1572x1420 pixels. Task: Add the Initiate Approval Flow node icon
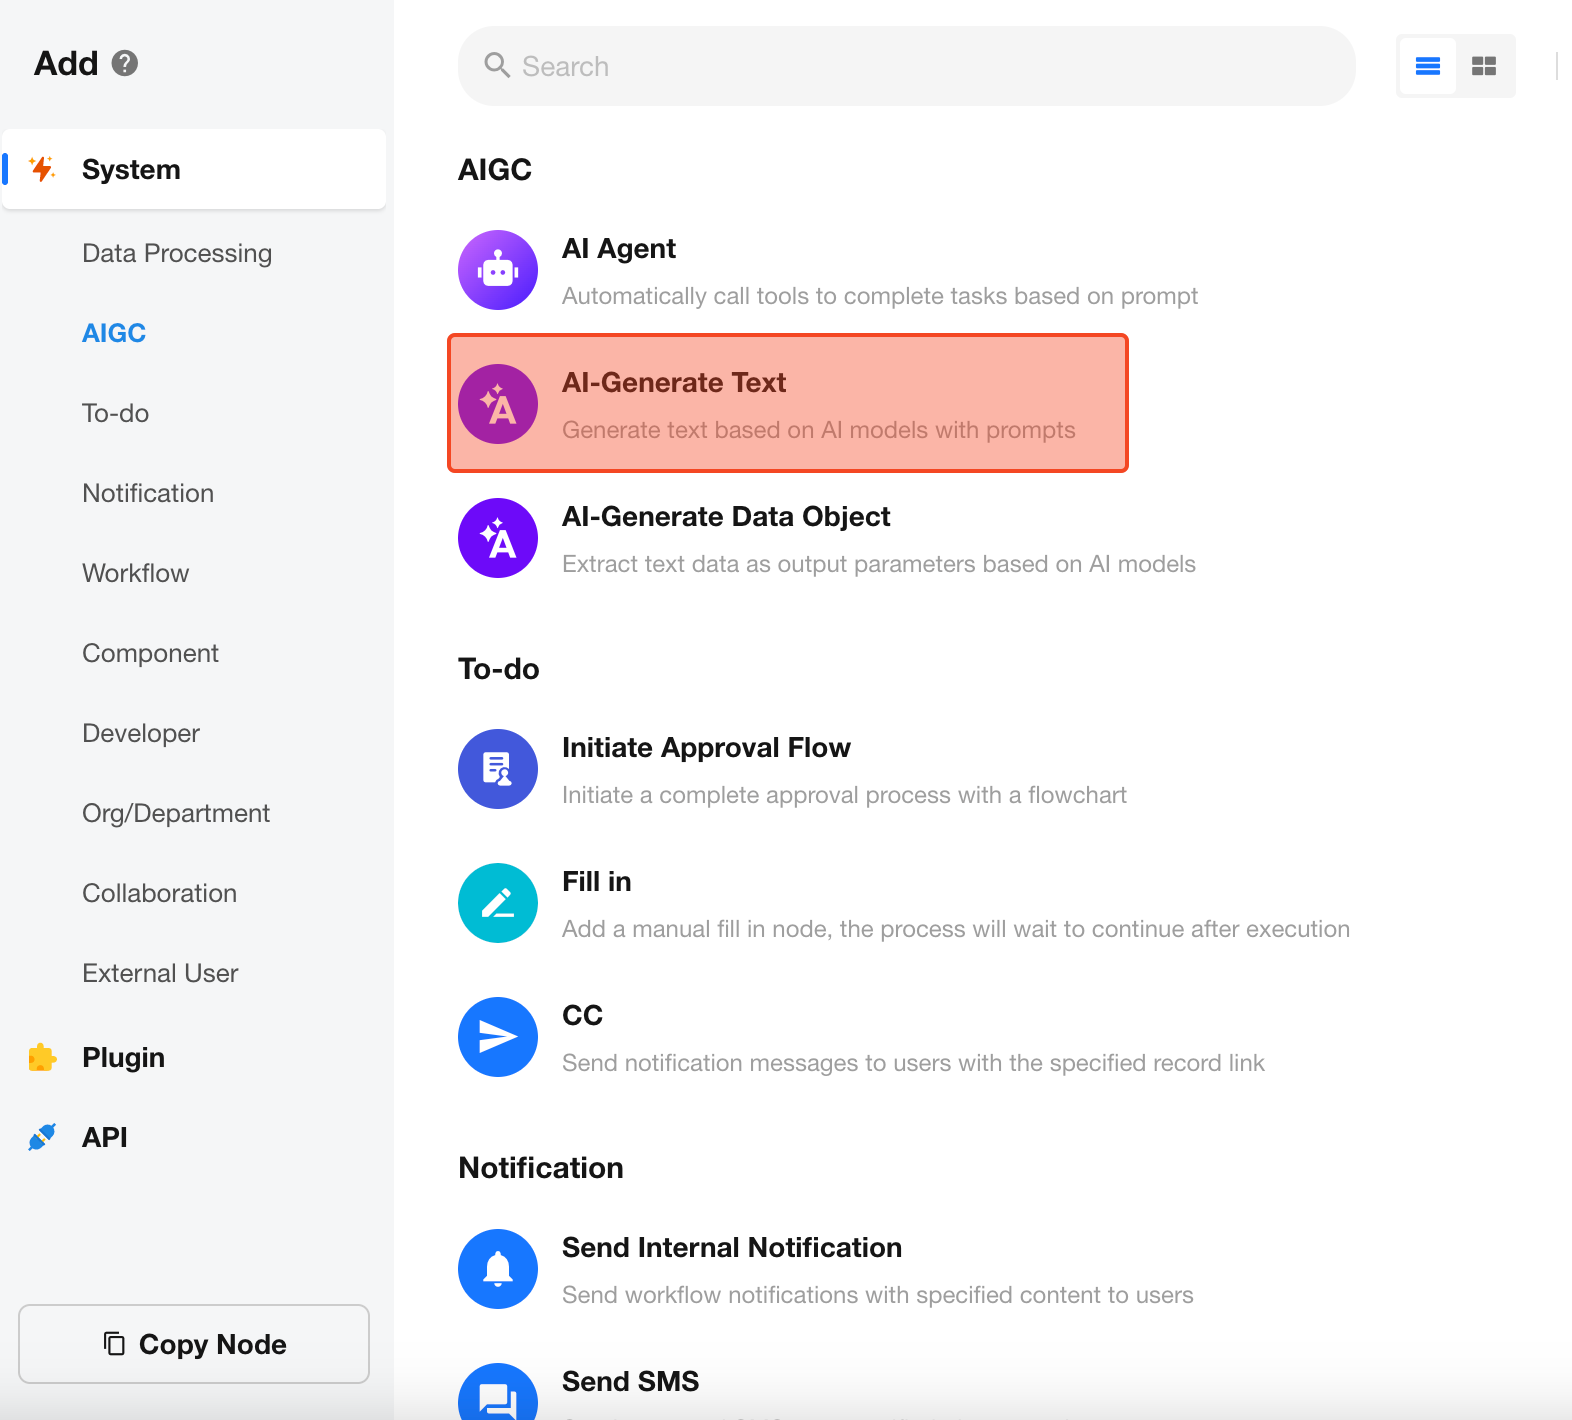pyautogui.click(x=498, y=769)
